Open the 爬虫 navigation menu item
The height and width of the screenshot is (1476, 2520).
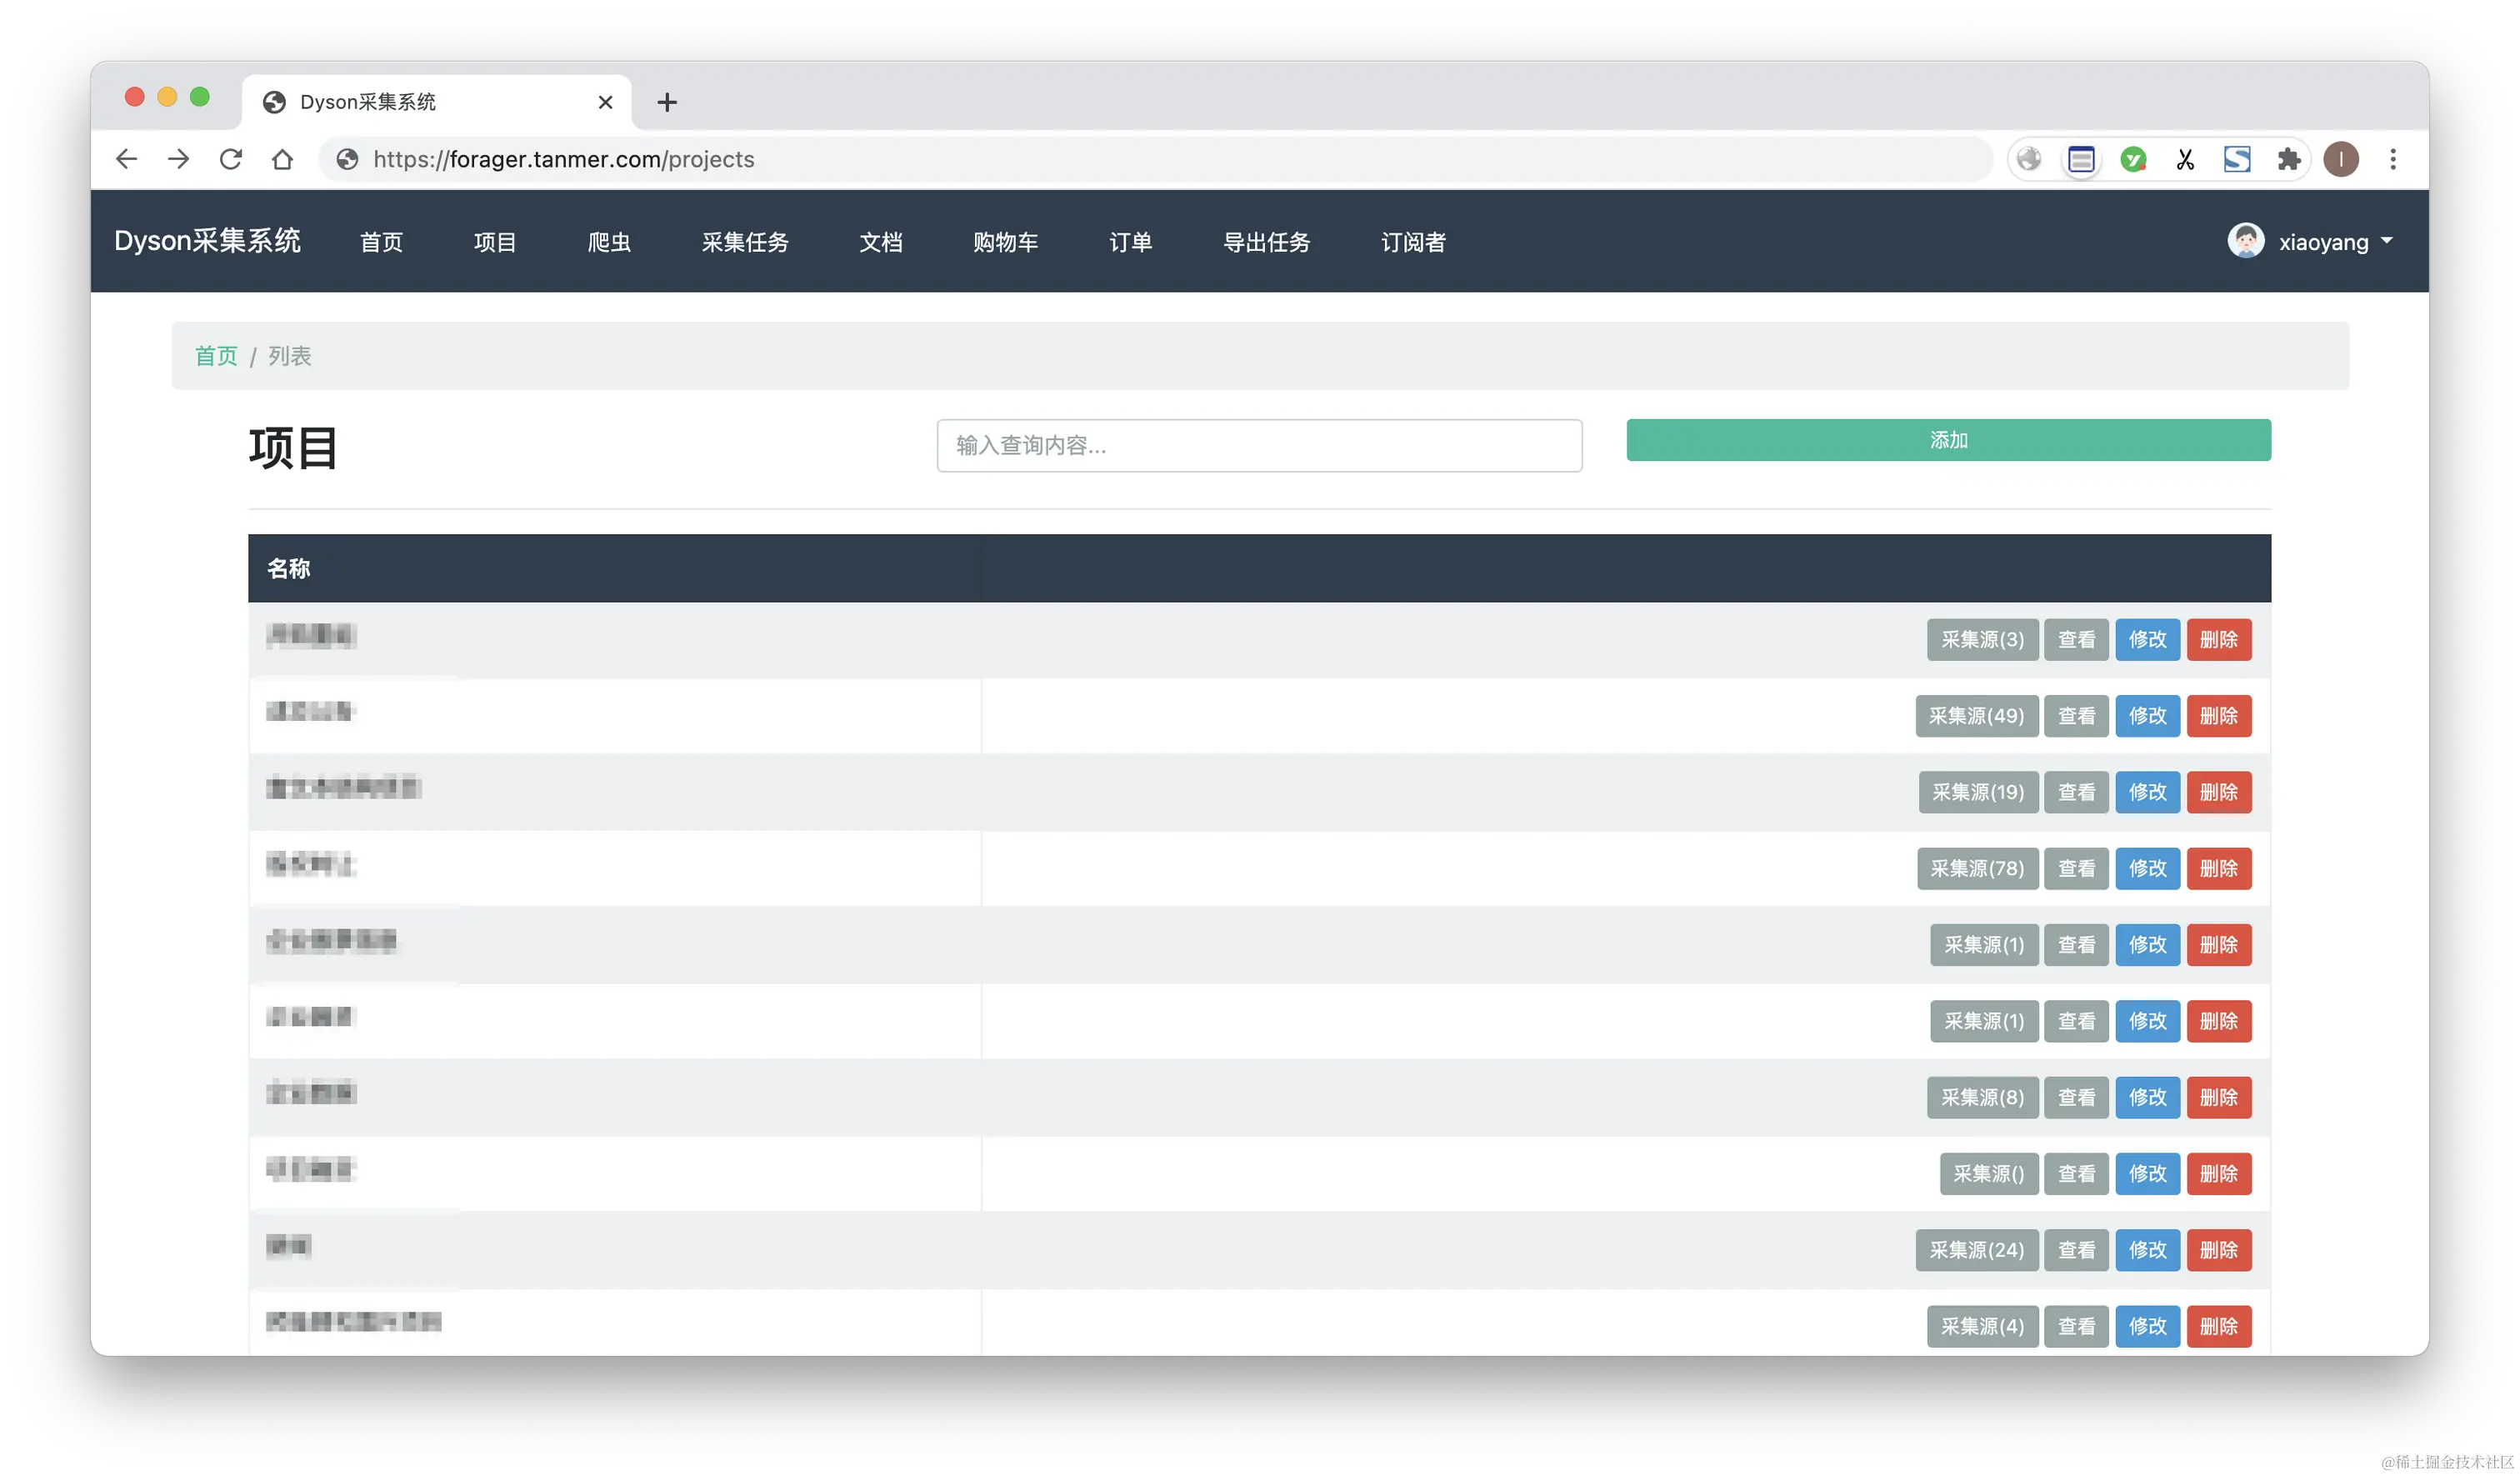point(609,242)
